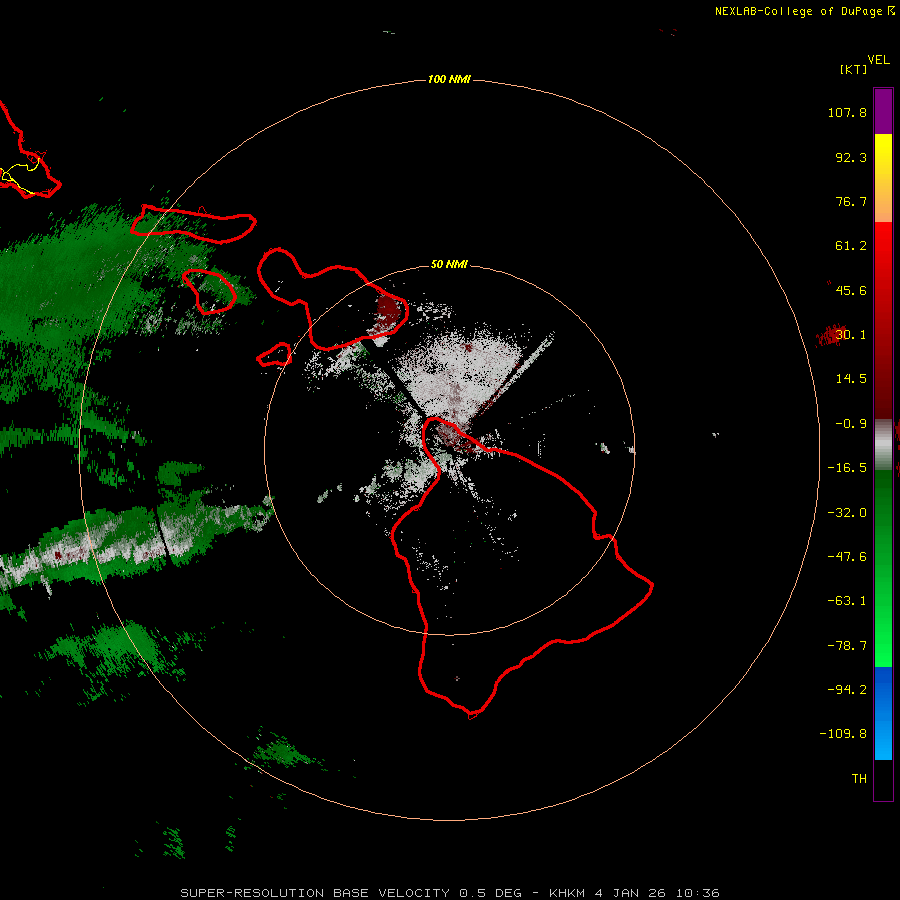Click the 76.7 scale value
The height and width of the screenshot is (900, 900).
coord(851,201)
